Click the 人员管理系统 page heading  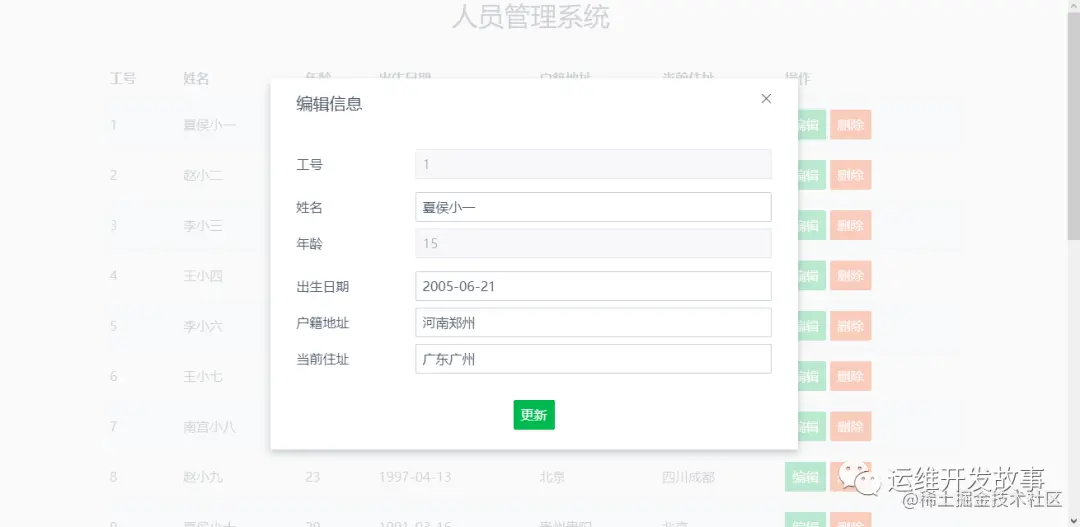click(x=530, y=17)
